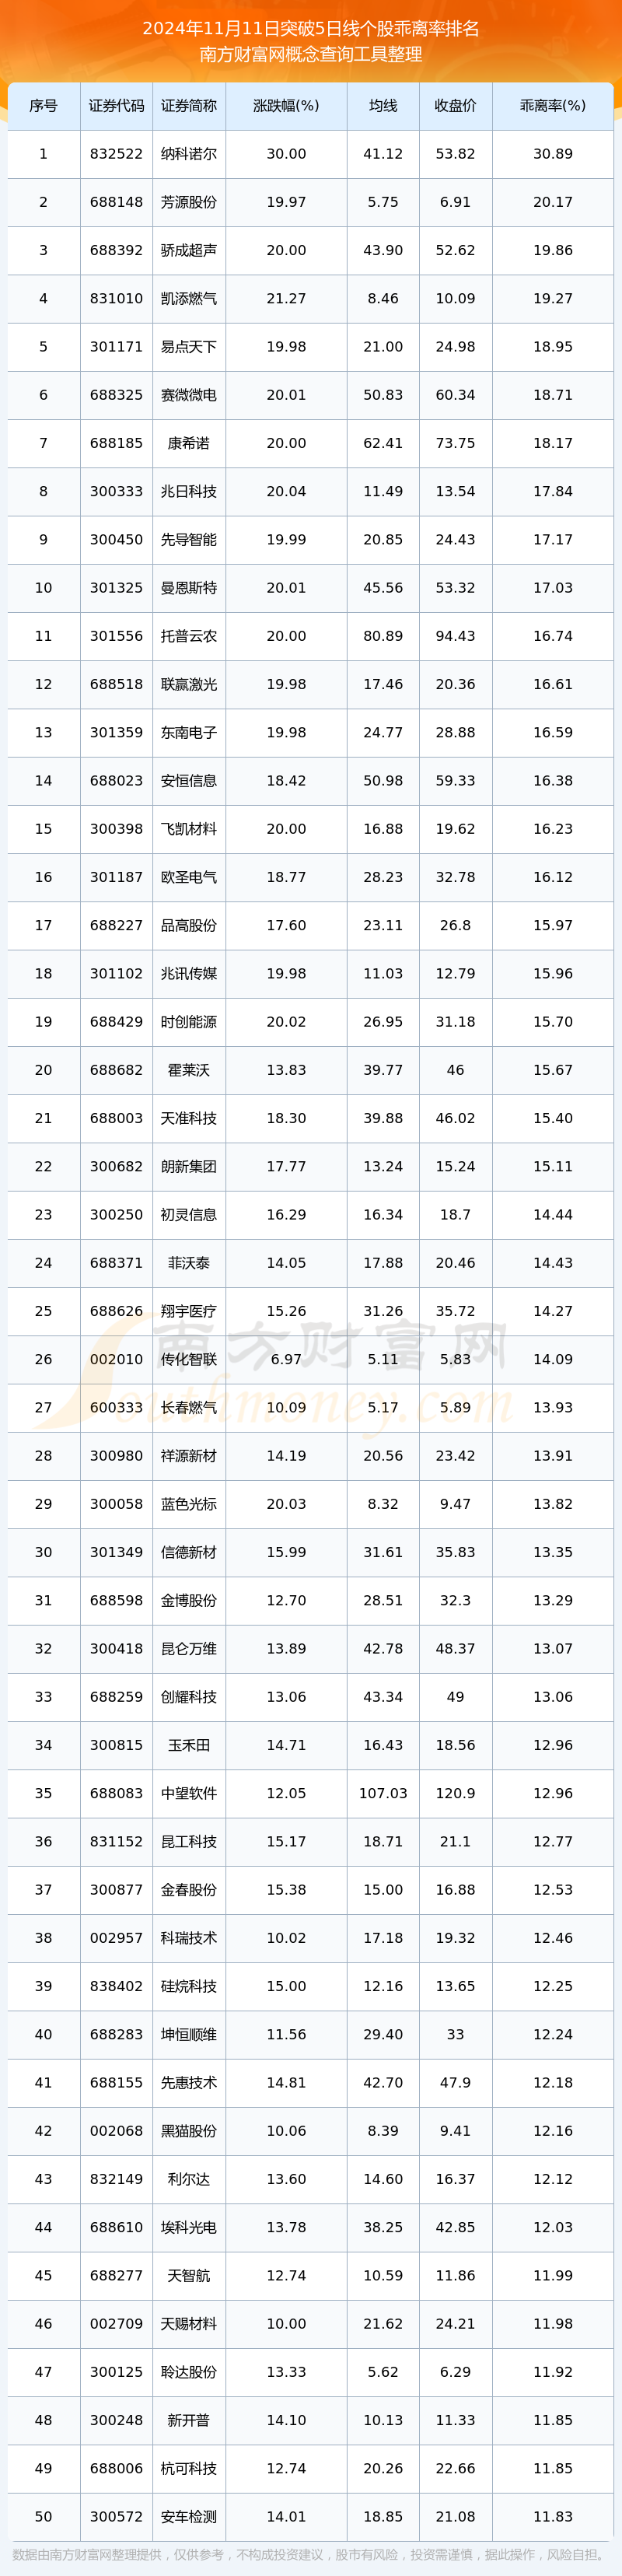Click stock name 凯添燃气
This screenshot has width=622, height=2576.
pyautogui.click(x=189, y=298)
